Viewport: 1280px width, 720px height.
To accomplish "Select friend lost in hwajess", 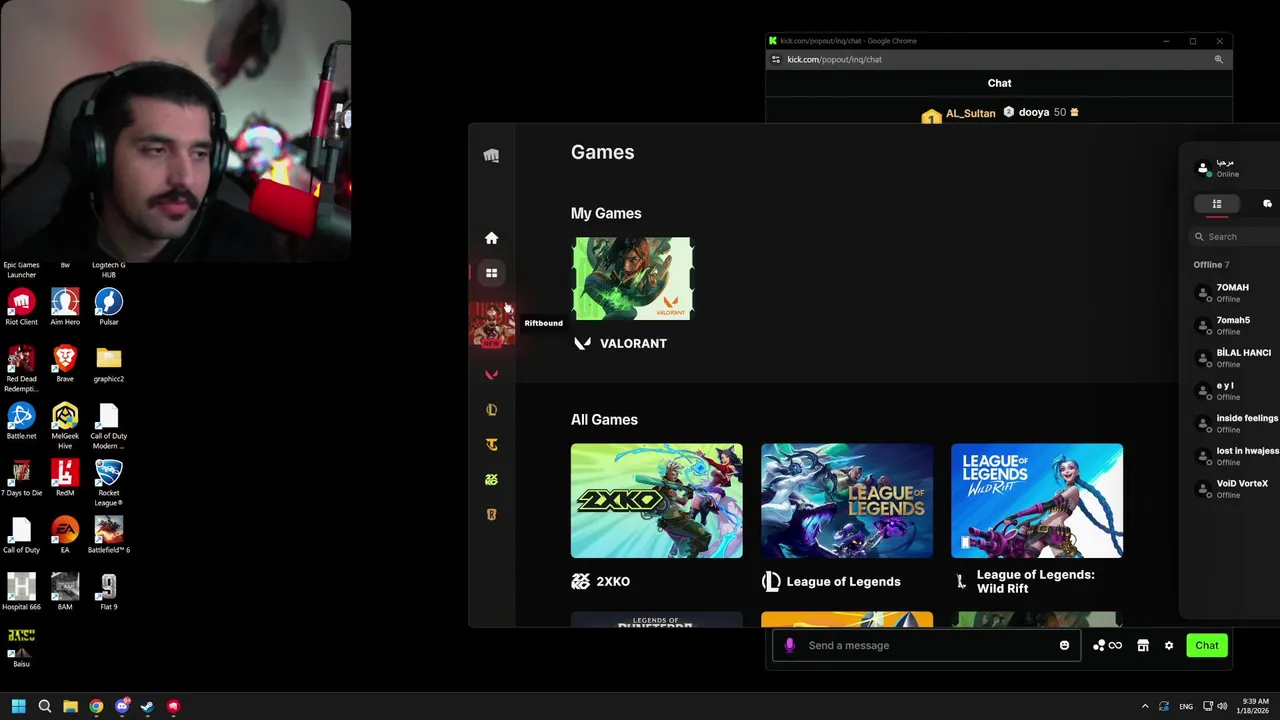I will point(1236,456).
